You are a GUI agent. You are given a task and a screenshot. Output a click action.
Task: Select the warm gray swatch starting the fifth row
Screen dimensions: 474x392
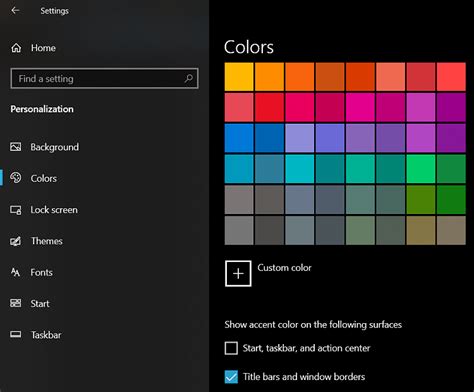(x=239, y=199)
